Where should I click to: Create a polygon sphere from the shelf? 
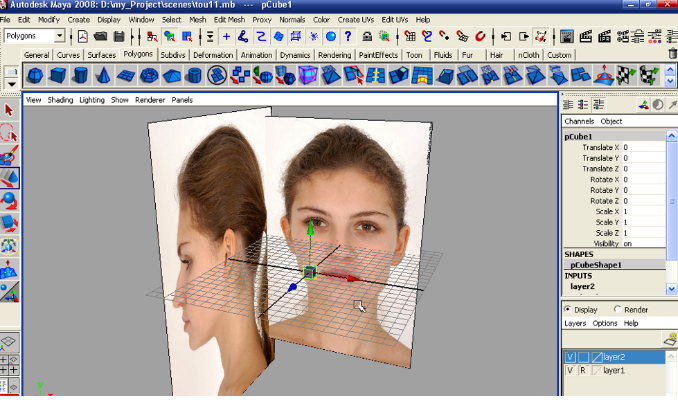point(35,75)
